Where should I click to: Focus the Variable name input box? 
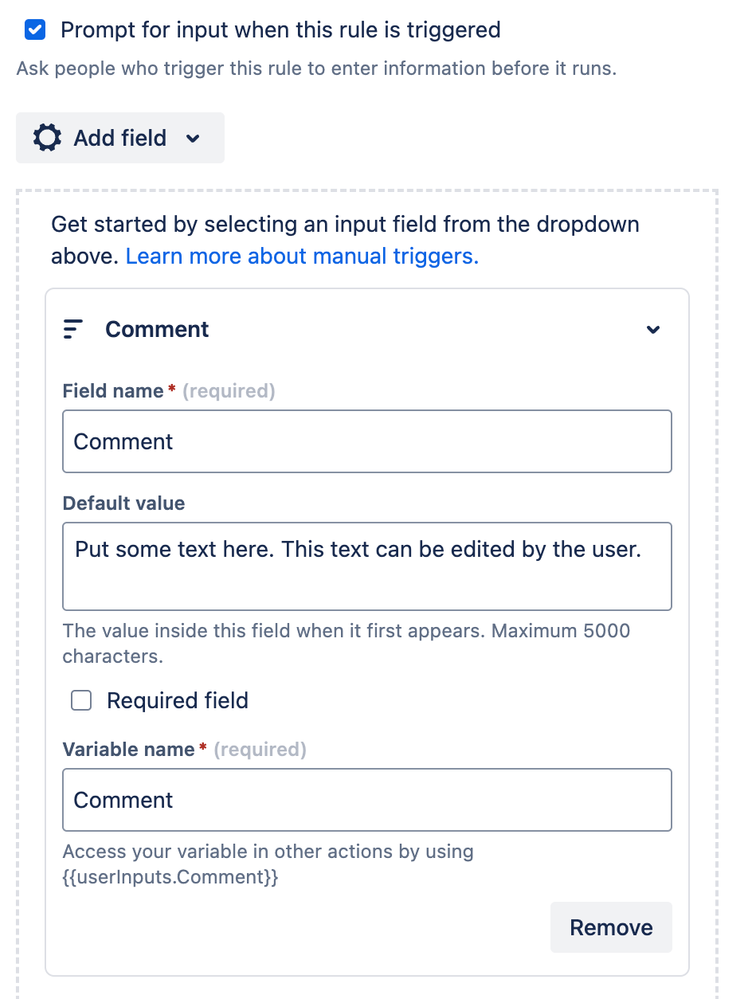367,800
